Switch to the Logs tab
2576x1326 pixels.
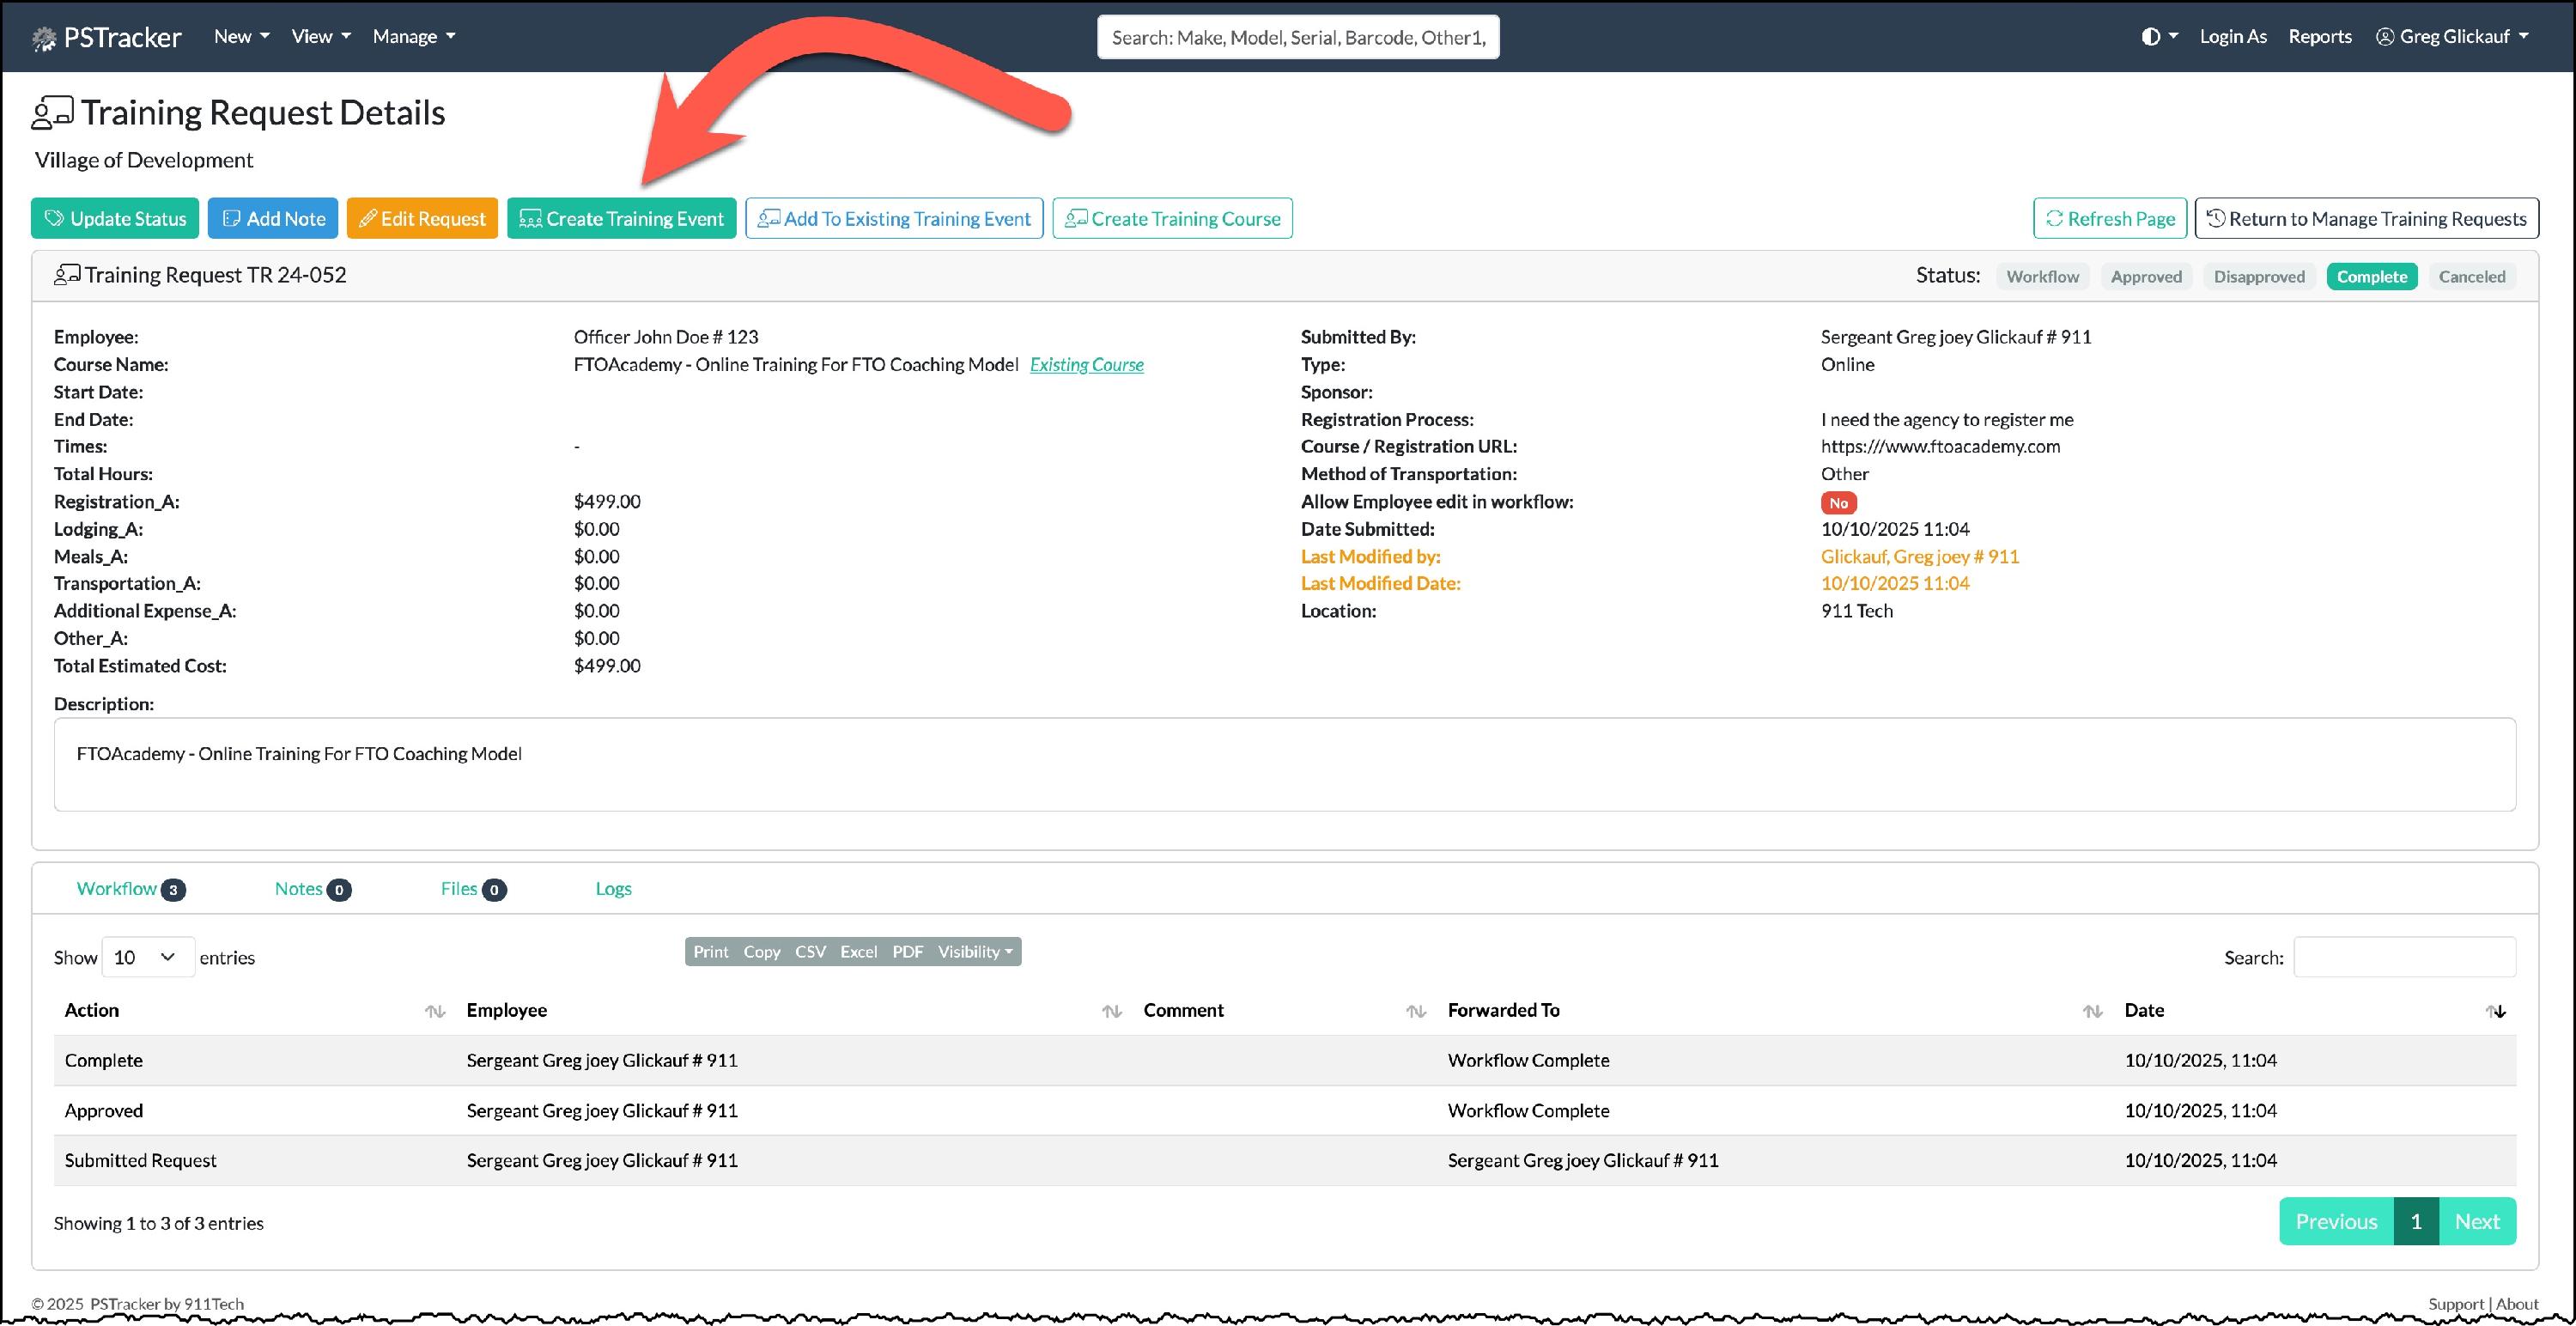click(613, 889)
